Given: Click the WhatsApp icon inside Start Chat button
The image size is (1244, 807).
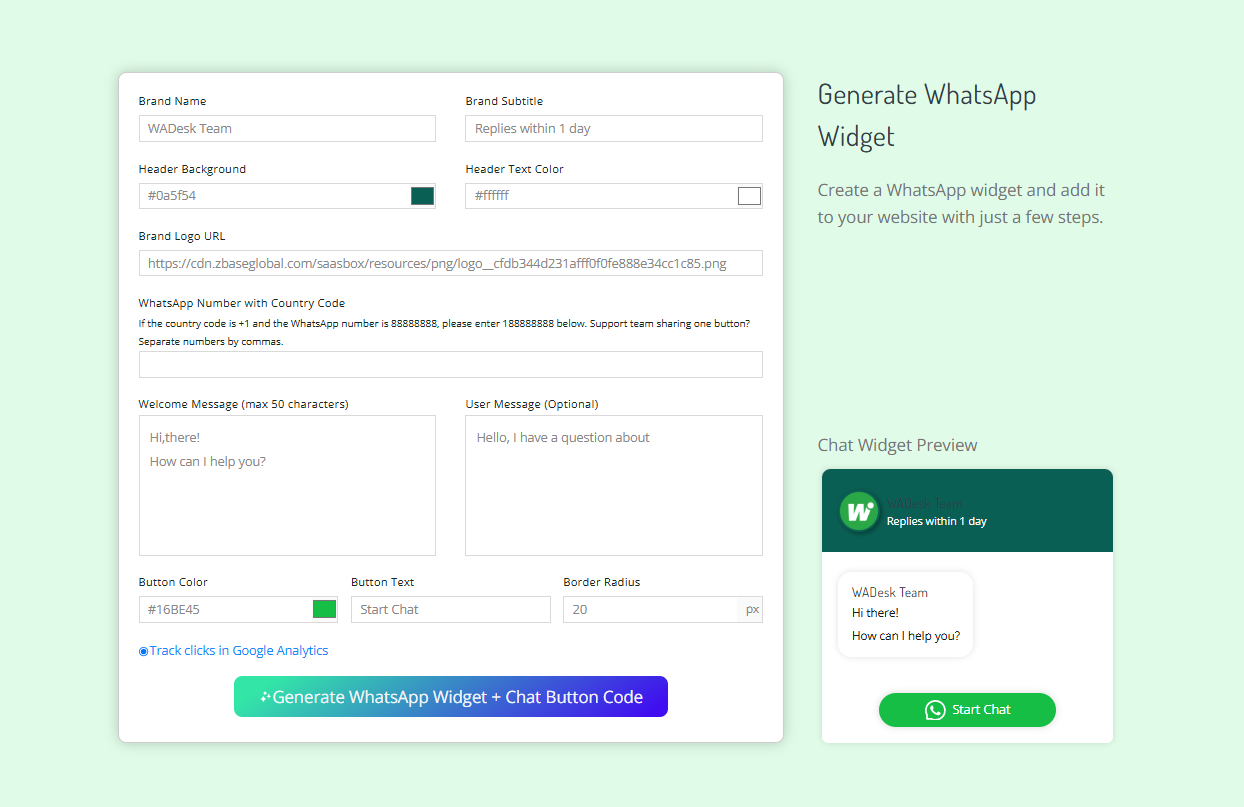Looking at the screenshot, I should coord(934,710).
